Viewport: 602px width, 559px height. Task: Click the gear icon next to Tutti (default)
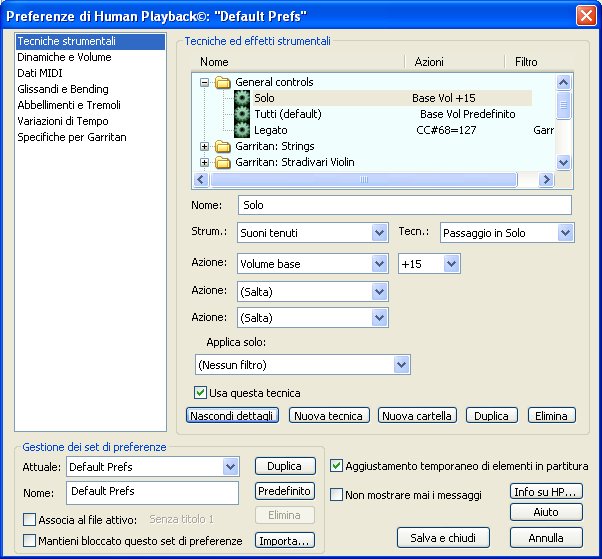point(242,114)
